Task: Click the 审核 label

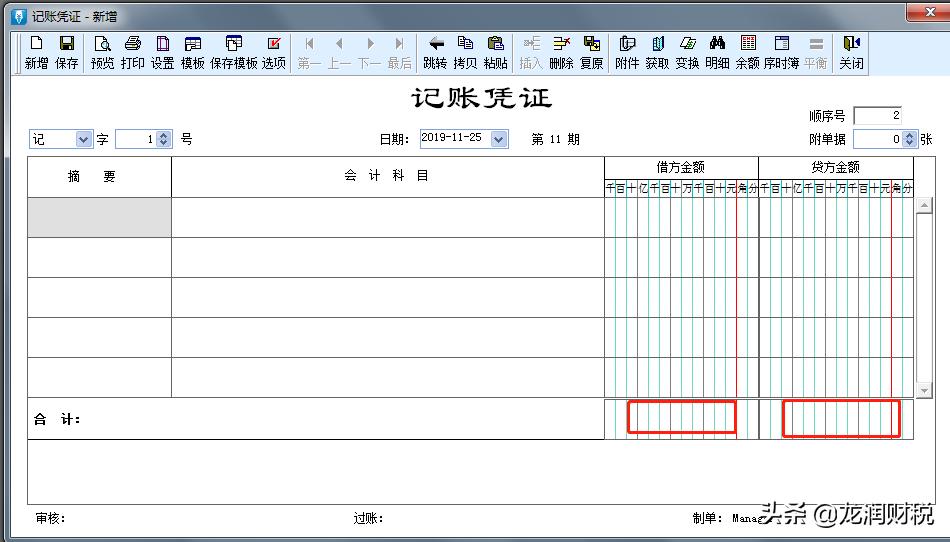Action: coord(50,518)
